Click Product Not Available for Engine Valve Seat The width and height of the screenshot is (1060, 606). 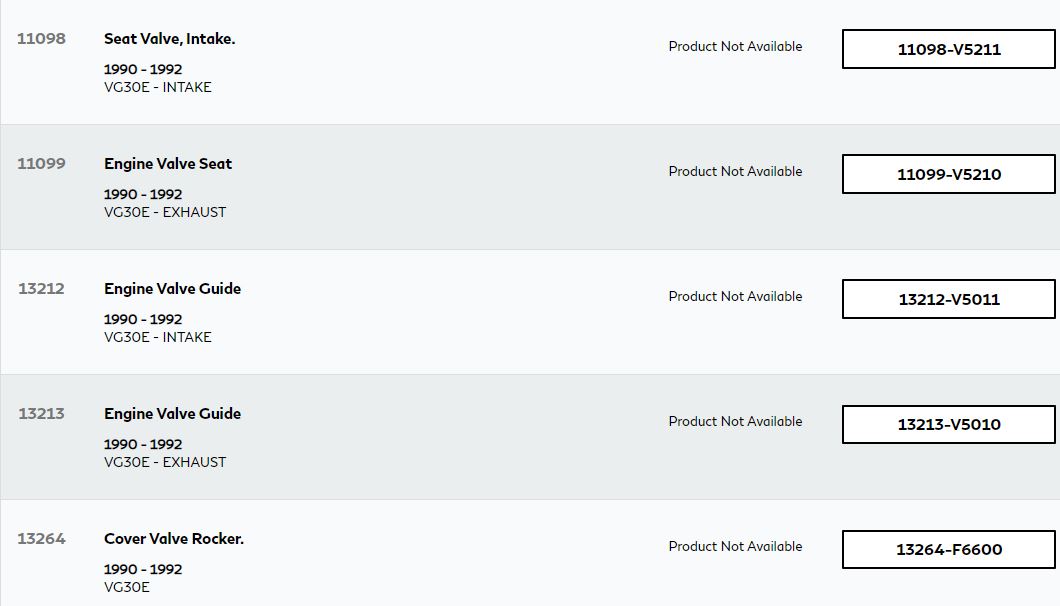(x=735, y=171)
